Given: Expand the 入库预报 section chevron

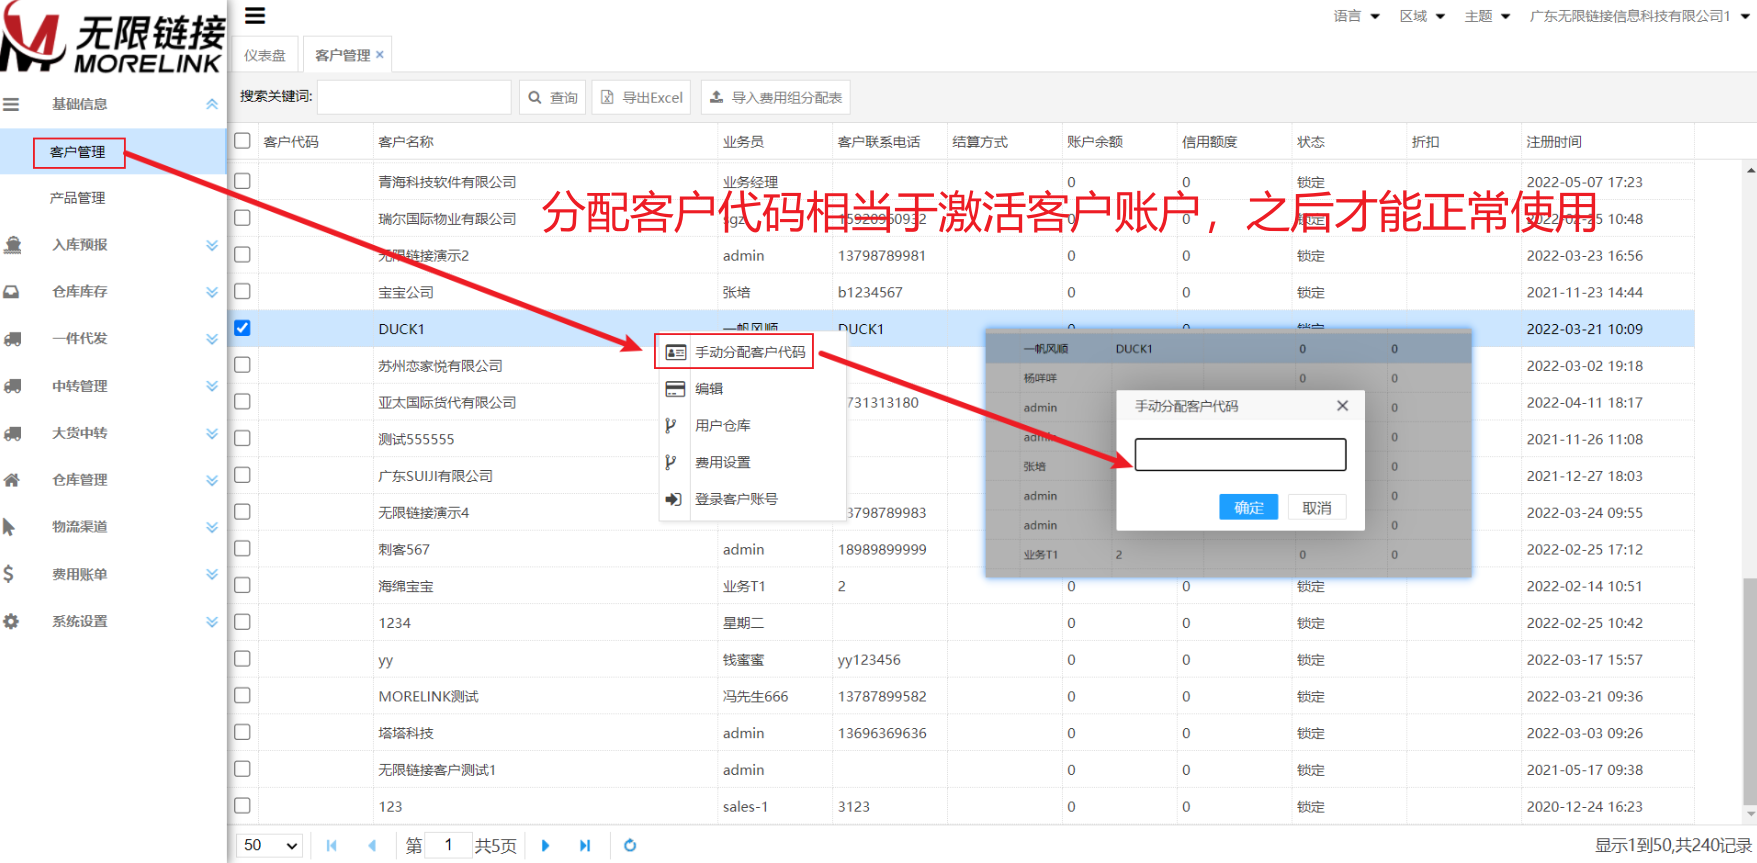Looking at the screenshot, I should [x=212, y=245].
